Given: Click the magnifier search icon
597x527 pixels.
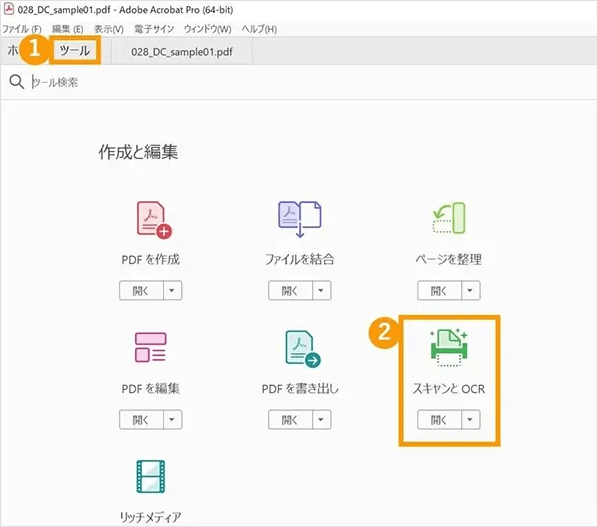Looking at the screenshot, I should [16, 82].
